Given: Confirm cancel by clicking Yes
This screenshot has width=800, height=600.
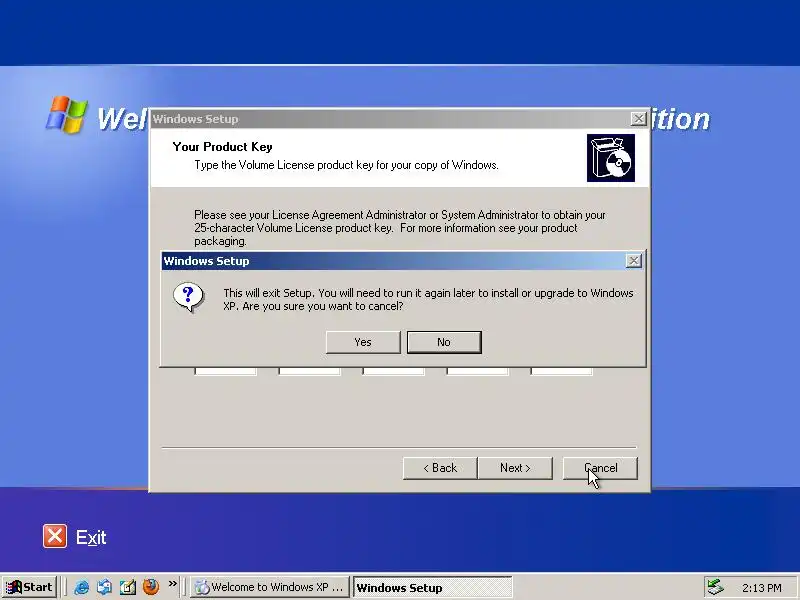Looking at the screenshot, I should point(363,342).
